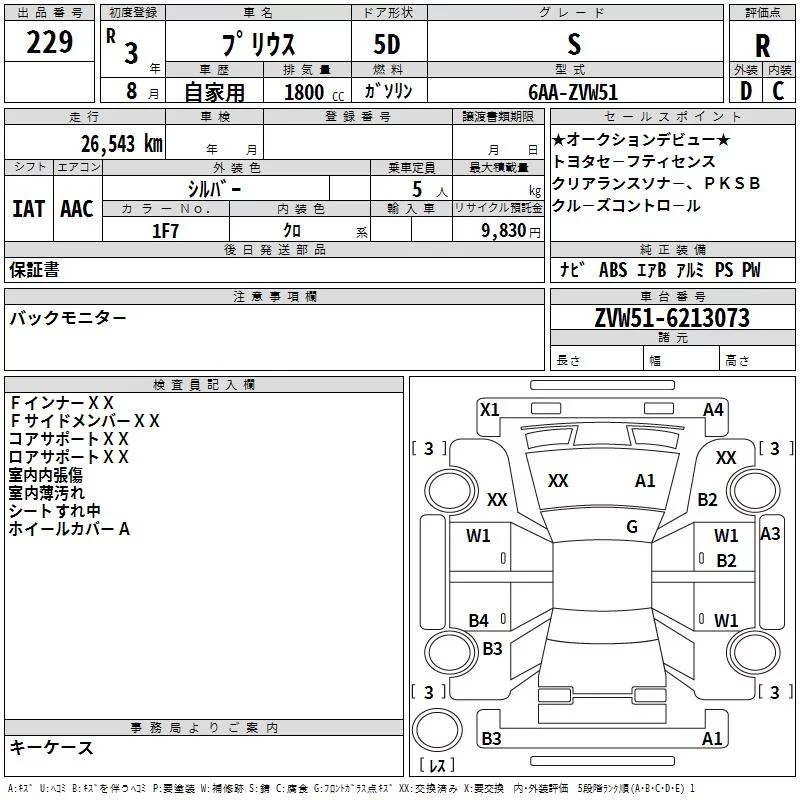Select the 保証書 documents entry

click(34, 270)
